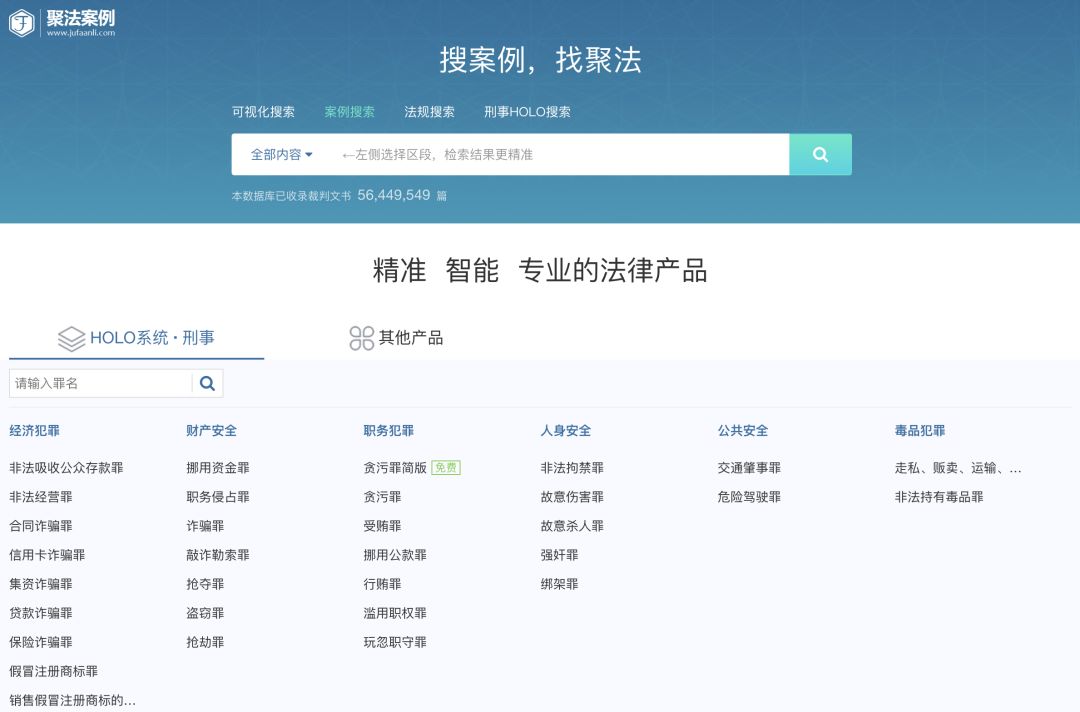Open 集资诈骗罪 link
This screenshot has width=1080, height=712.
pyautogui.click(x=41, y=584)
